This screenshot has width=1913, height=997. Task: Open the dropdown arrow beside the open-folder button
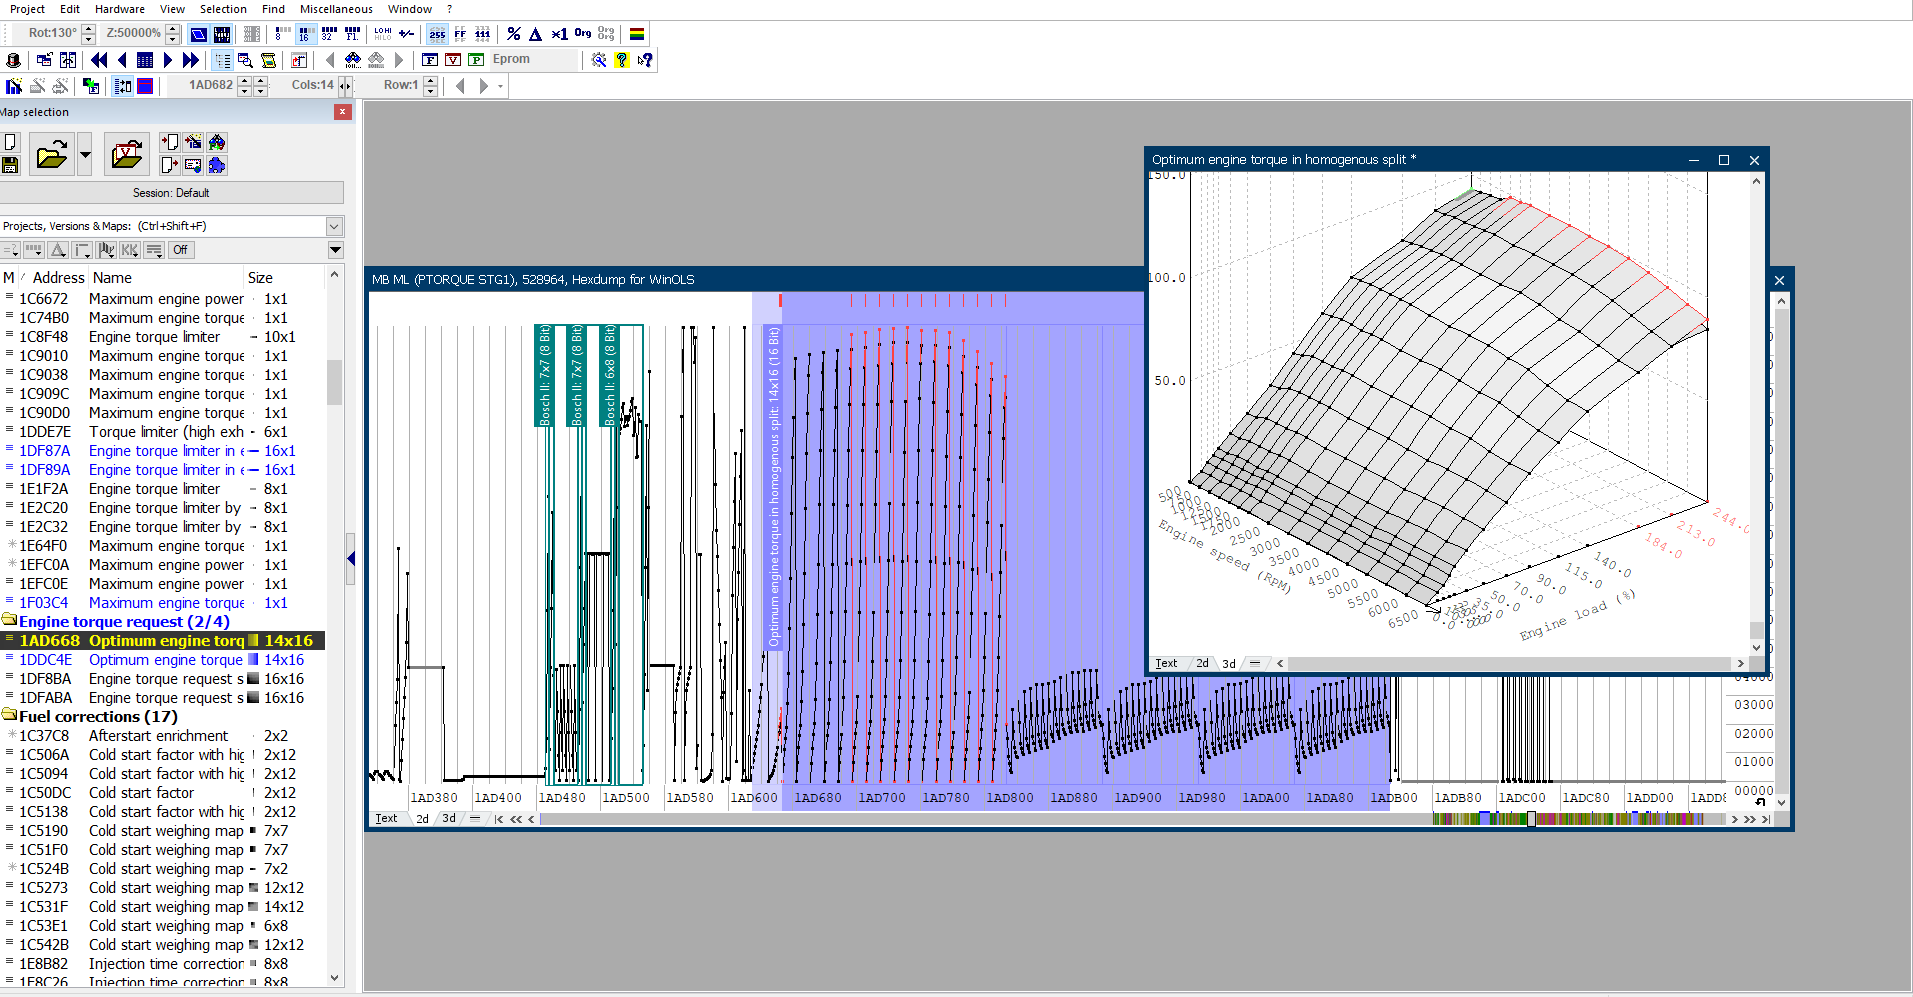tap(85, 155)
